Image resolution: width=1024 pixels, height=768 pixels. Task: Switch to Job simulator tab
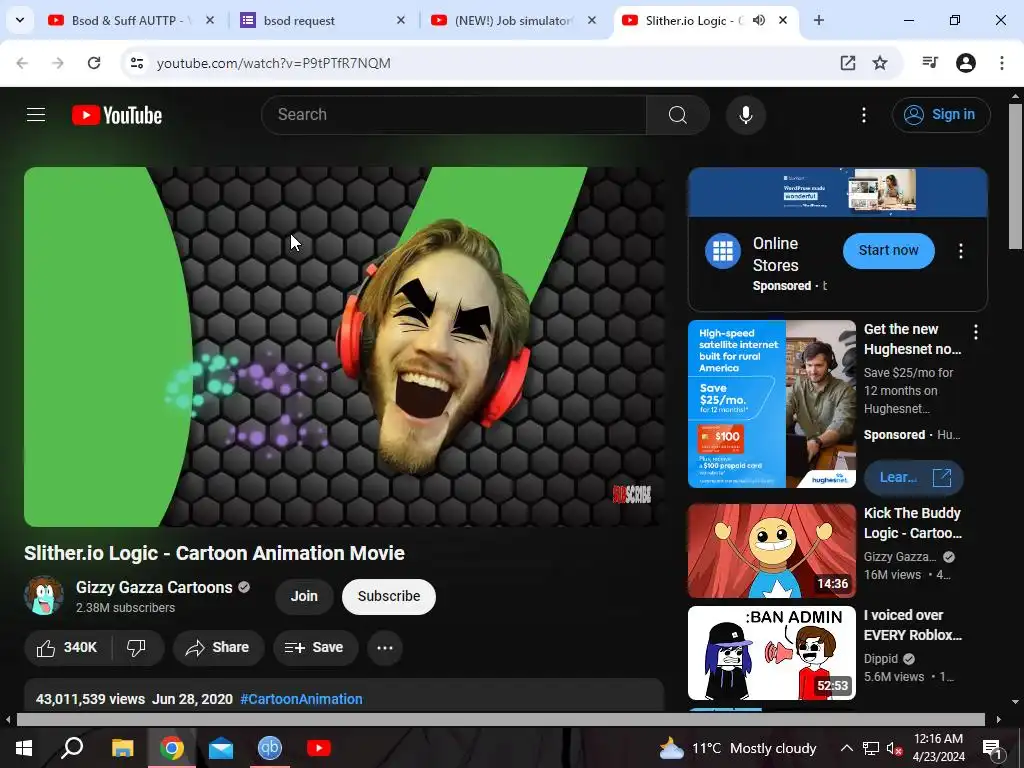pos(513,21)
